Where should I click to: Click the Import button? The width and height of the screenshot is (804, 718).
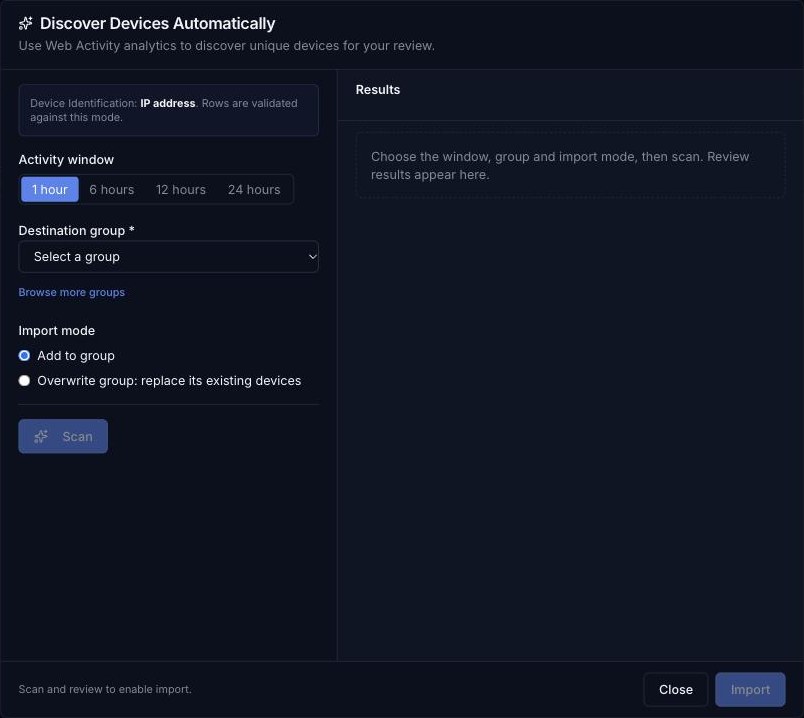point(750,689)
